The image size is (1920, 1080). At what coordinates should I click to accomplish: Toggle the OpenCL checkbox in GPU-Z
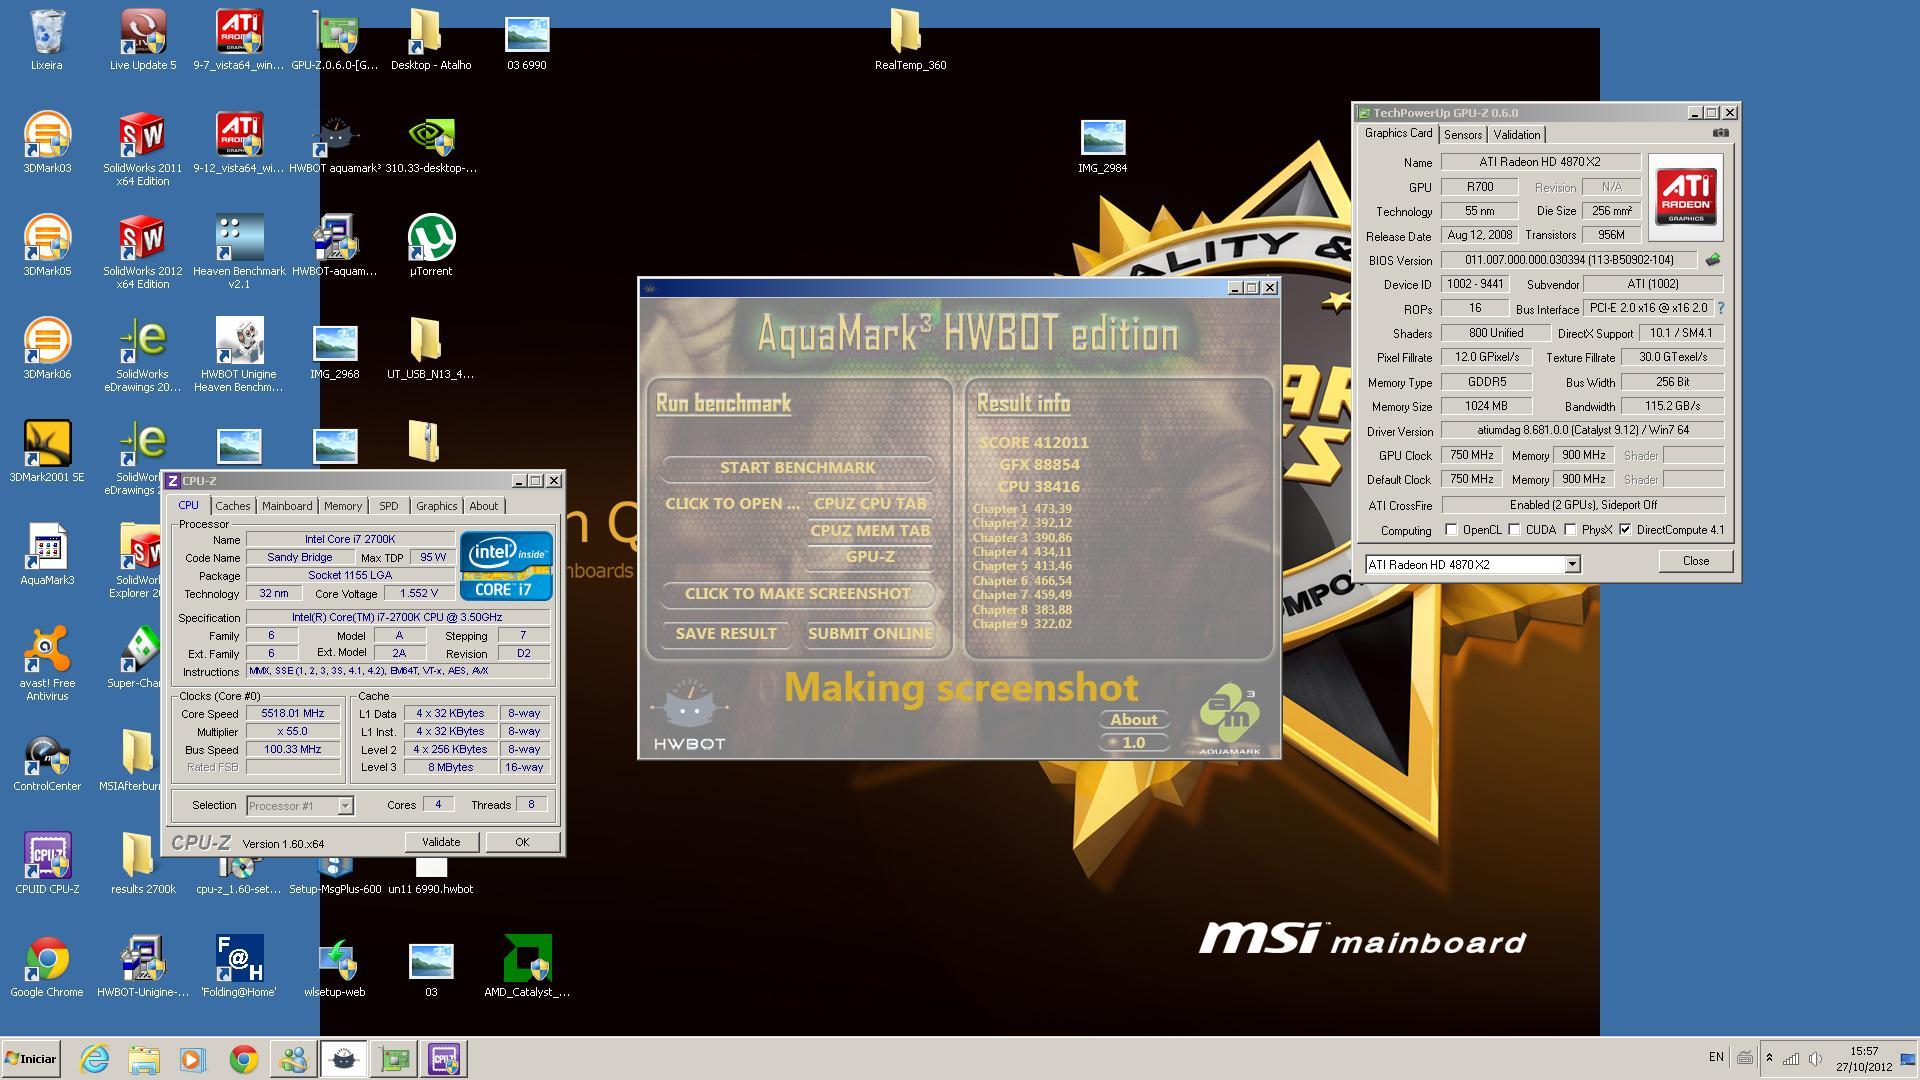point(1451,530)
